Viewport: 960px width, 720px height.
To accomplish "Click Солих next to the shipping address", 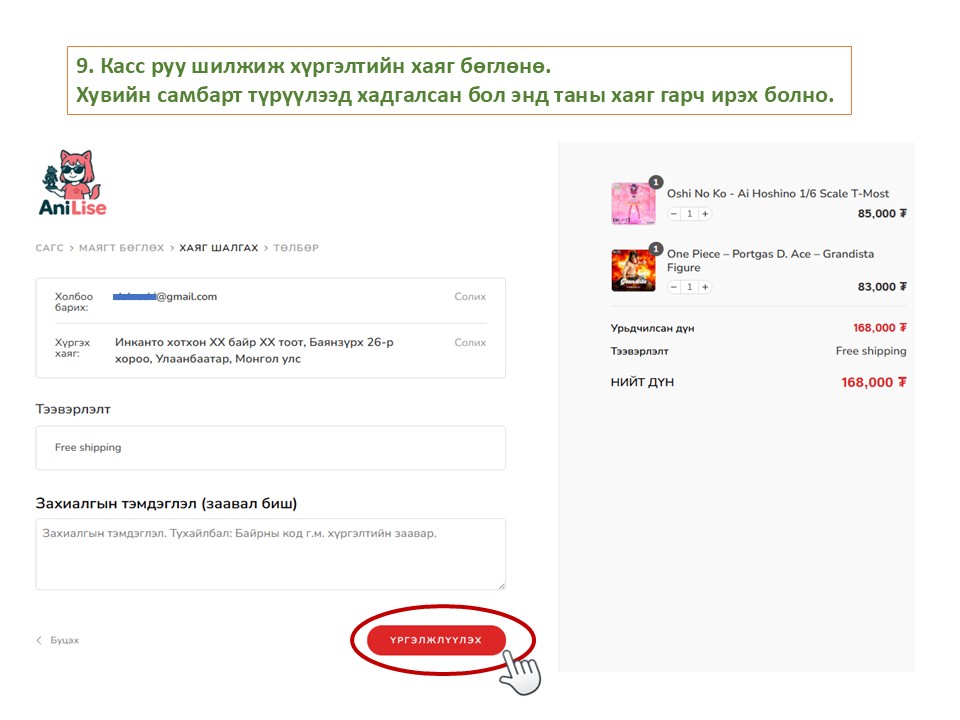I will pos(470,343).
